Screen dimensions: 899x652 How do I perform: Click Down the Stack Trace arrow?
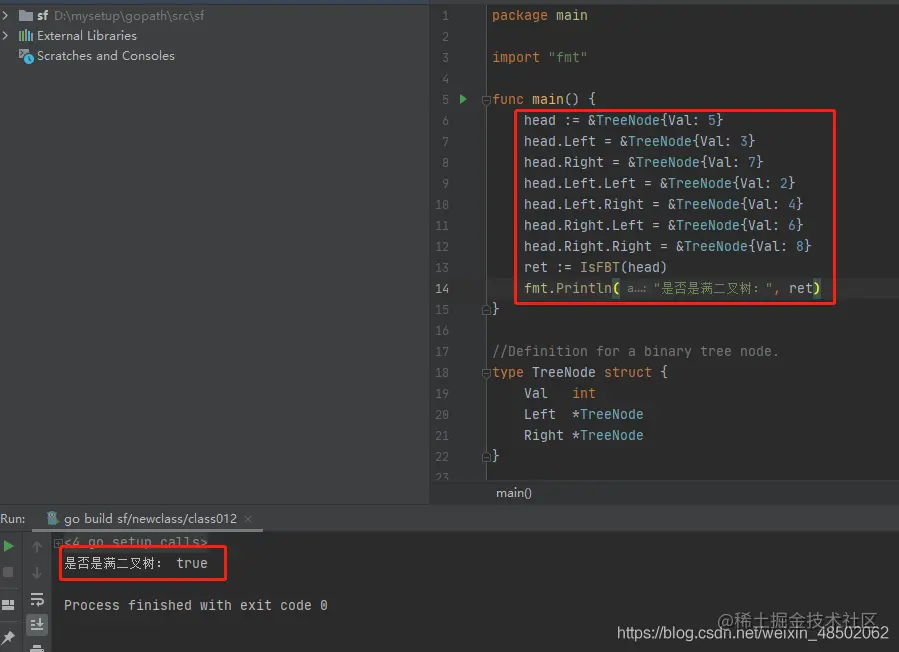(37, 573)
